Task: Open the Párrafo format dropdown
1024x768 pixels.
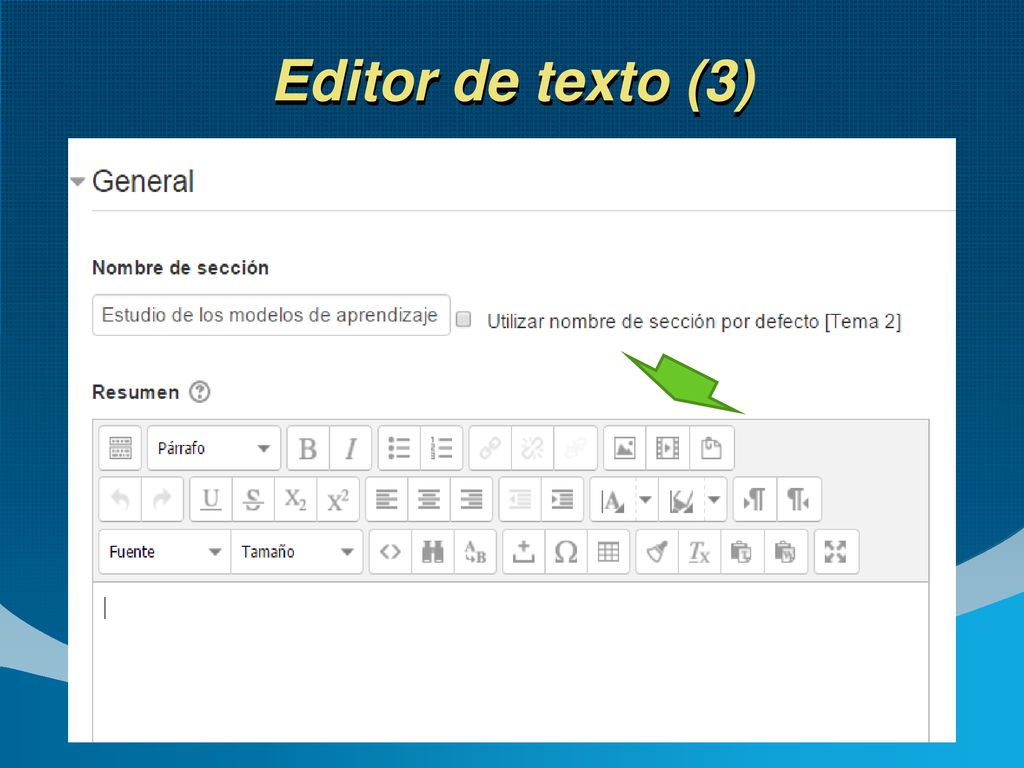Action: [214, 448]
